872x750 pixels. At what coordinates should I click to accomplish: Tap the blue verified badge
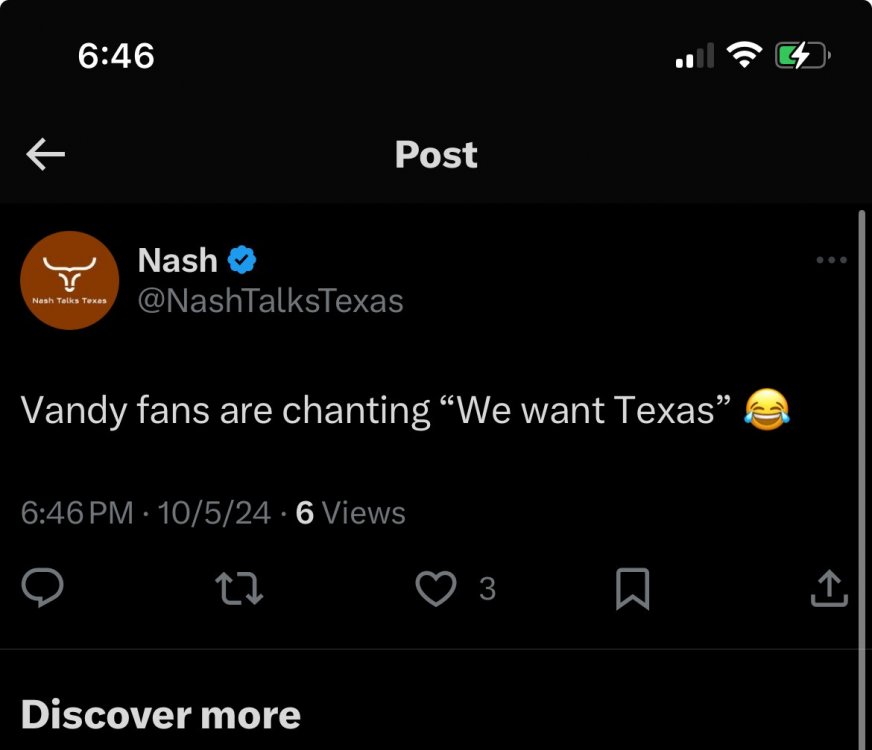(242, 260)
